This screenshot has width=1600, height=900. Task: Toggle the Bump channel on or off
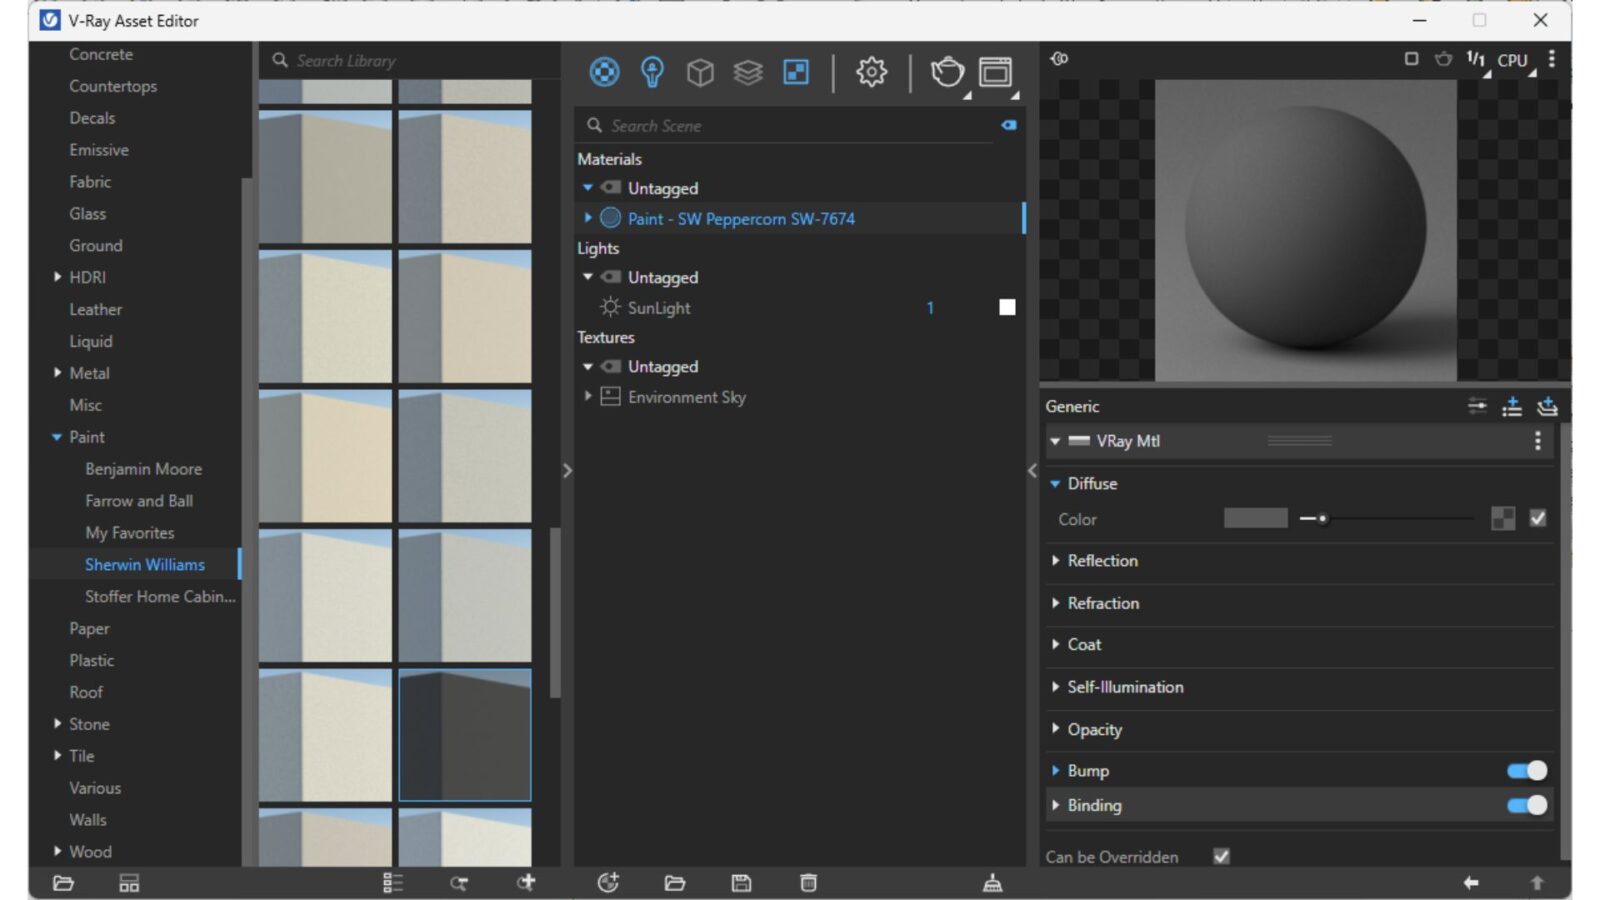1527,770
